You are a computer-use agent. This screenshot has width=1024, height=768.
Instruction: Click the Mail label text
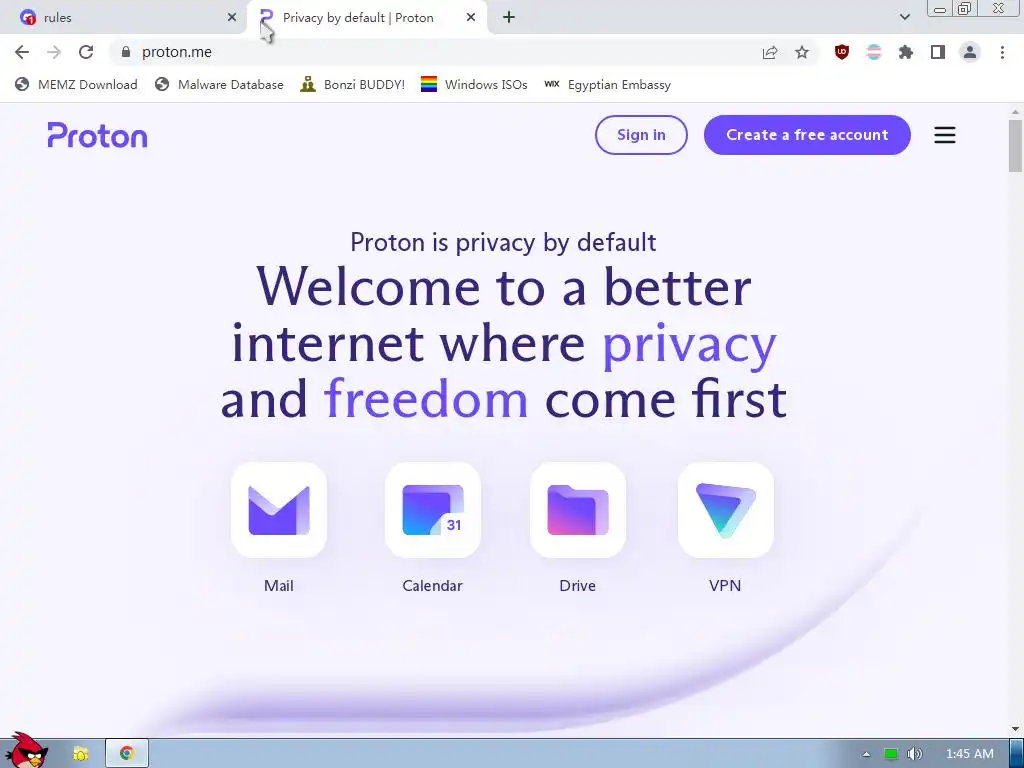pos(279,586)
